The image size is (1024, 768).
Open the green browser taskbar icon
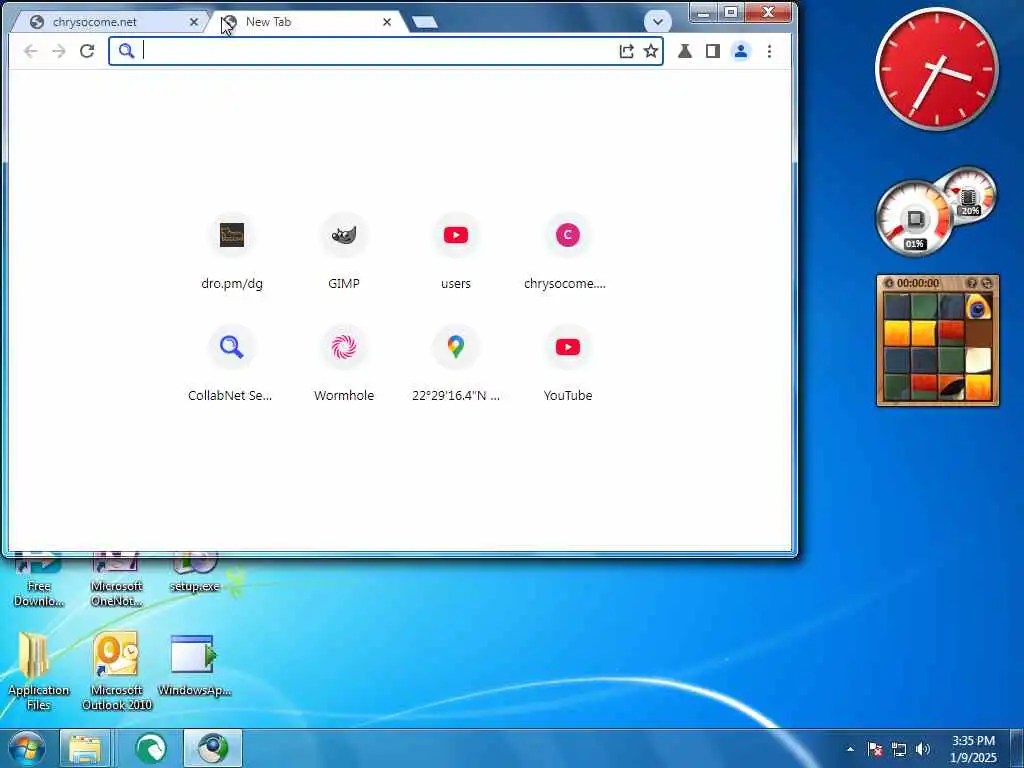pyautogui.click(x=150, y=748)
